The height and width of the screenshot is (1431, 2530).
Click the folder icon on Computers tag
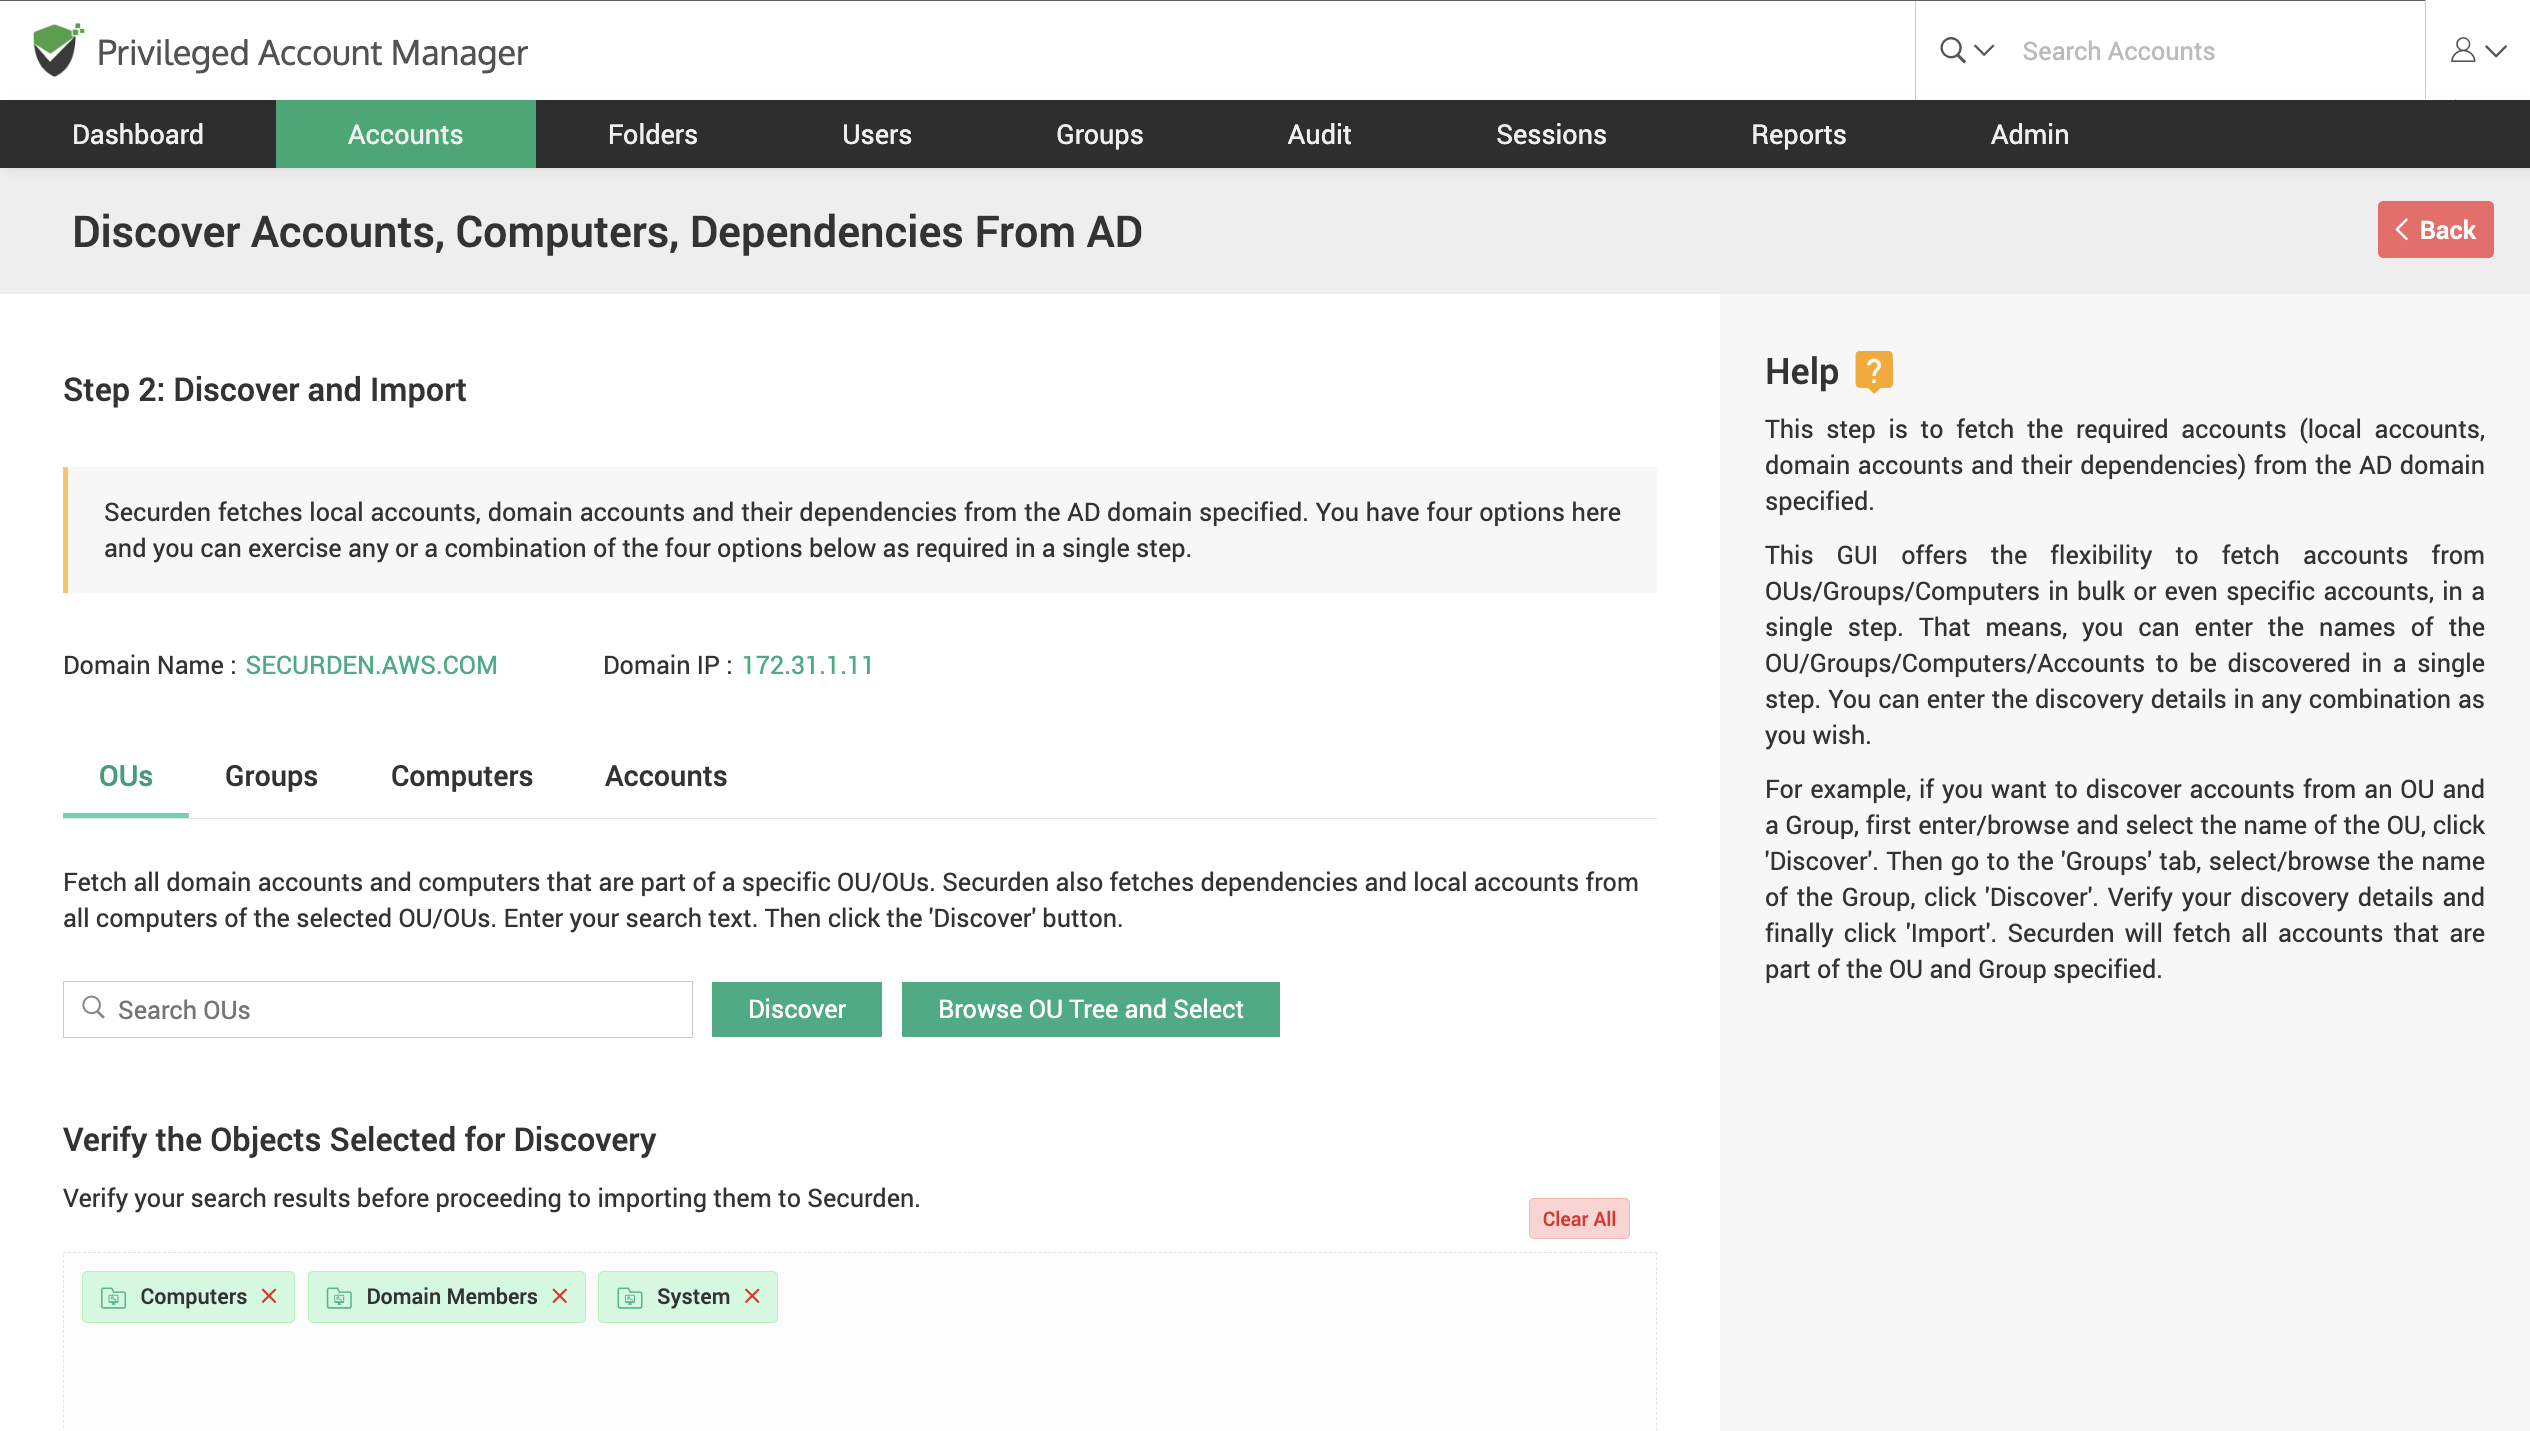pos(115,1296)
